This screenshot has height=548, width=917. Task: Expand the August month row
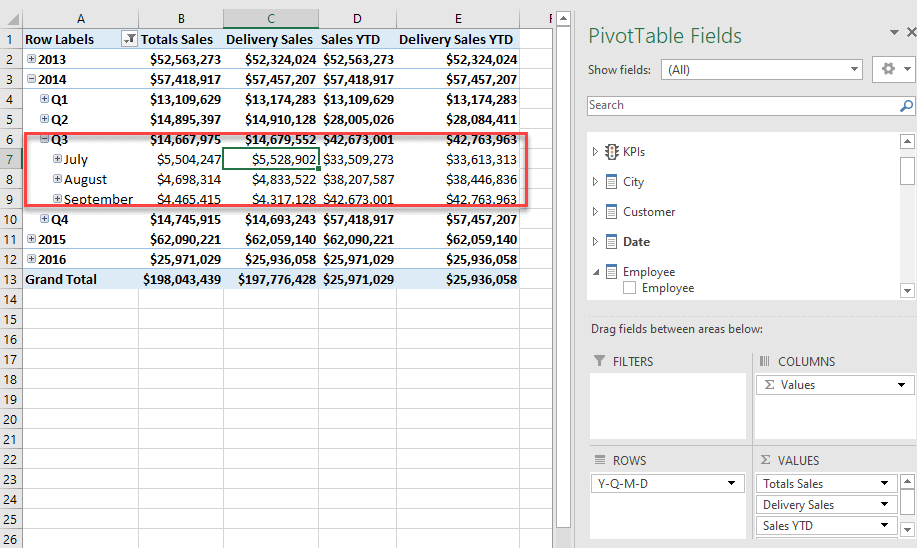(x=57, y=179)
